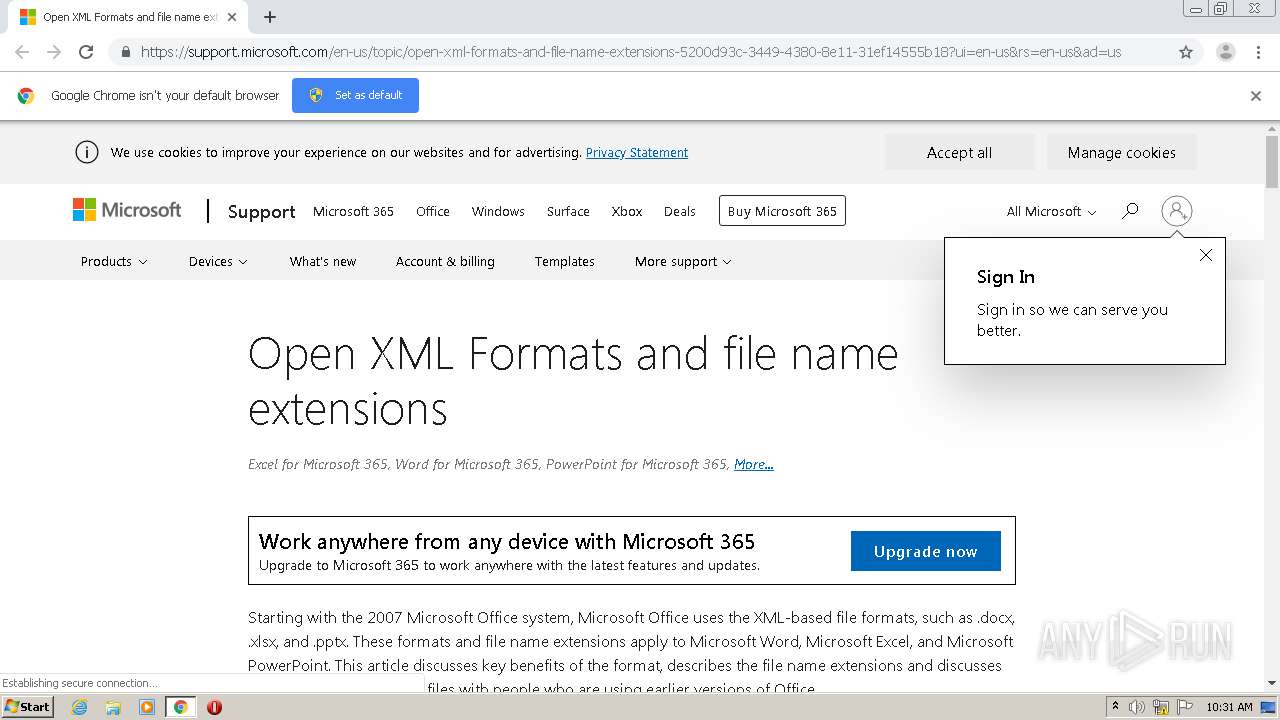This screenshot has width=1280, height=720.
Task: Click the red stop taskbar icon
Action: coord(214,707)
